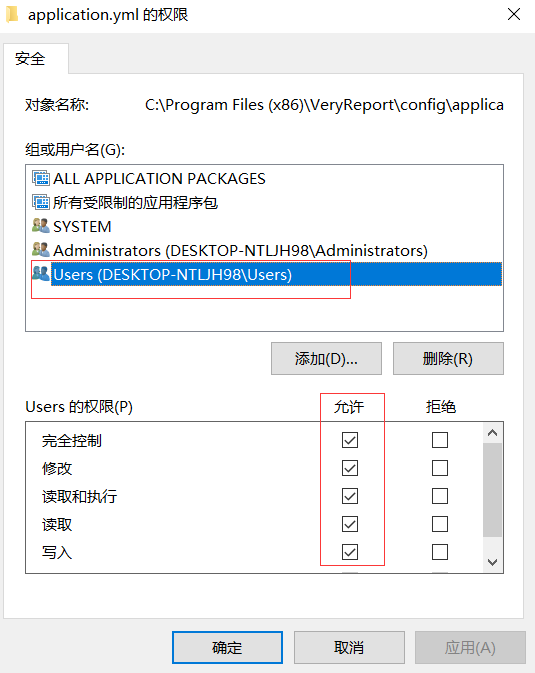
Task: Check the 写入 deny checkbox
Action: pos(440,552)
